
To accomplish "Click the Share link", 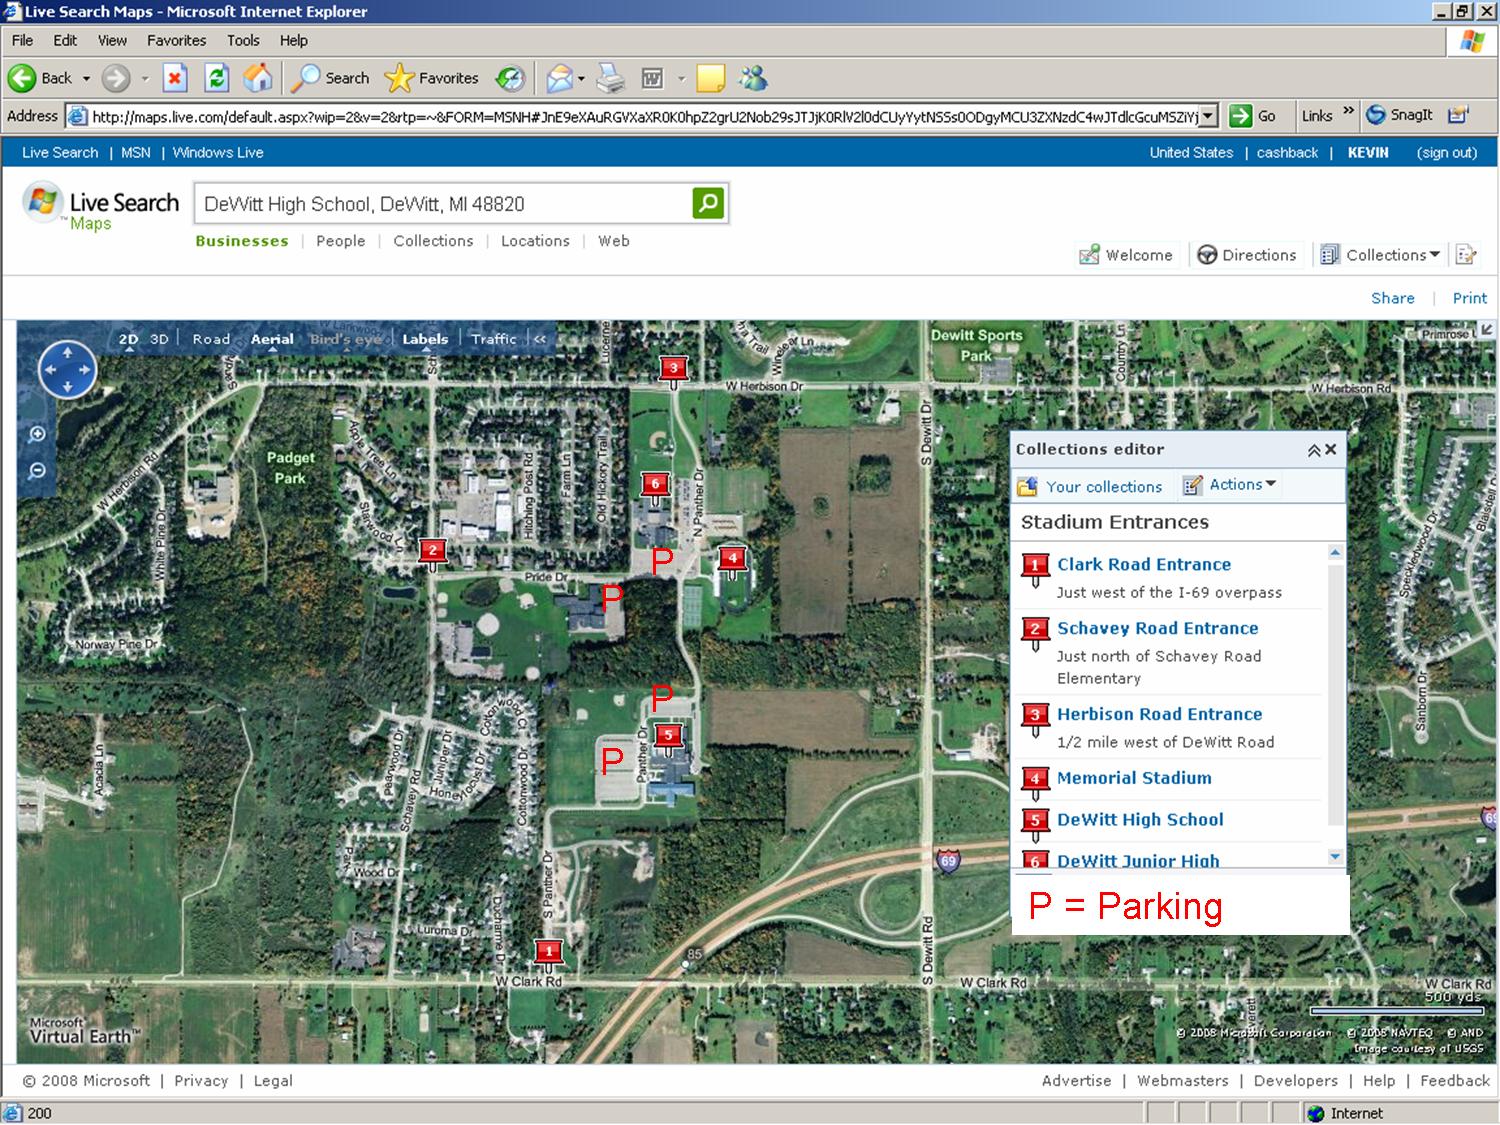I will pos(1392,298).
